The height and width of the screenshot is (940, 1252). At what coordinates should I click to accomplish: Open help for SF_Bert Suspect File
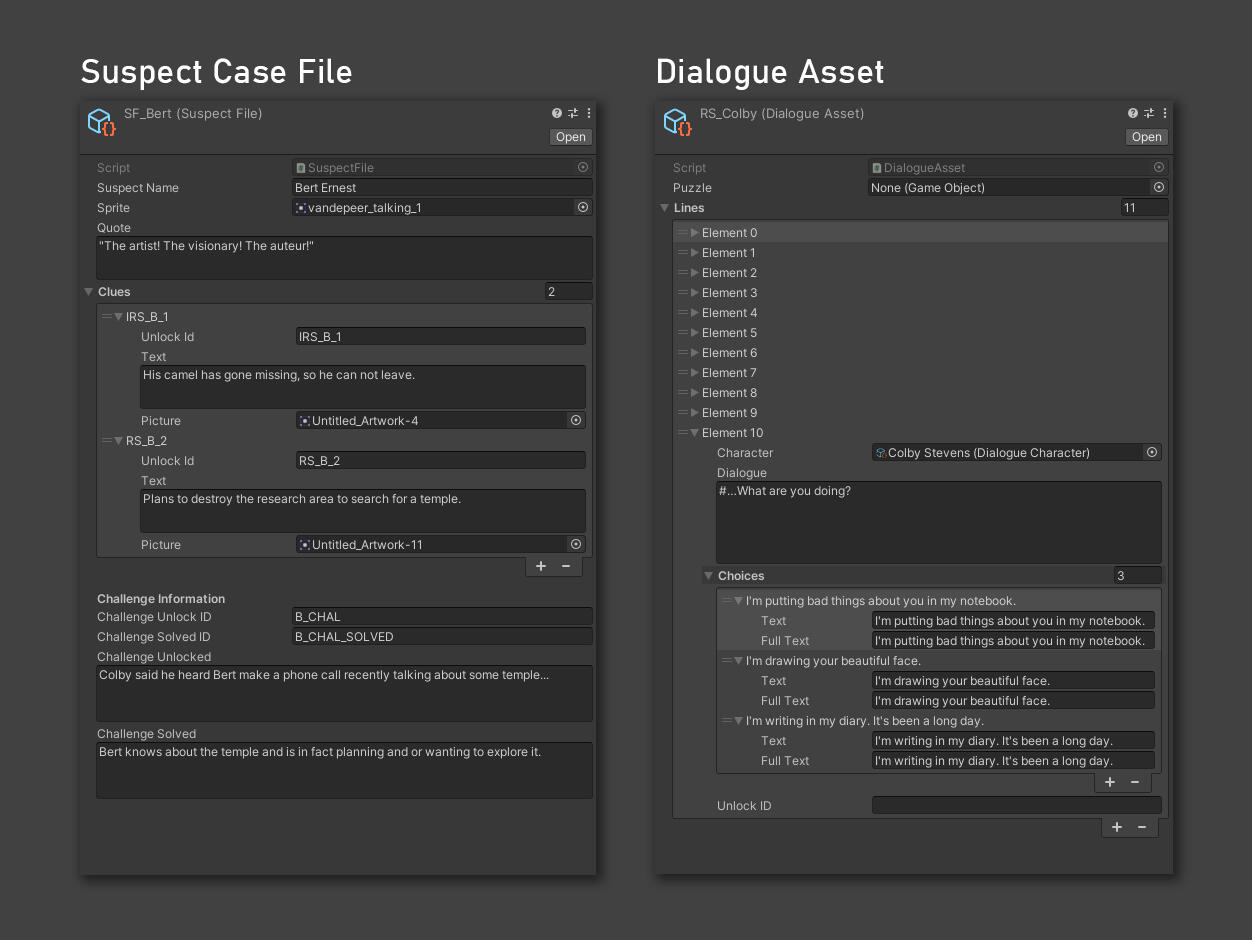click(x=557, y=114)
